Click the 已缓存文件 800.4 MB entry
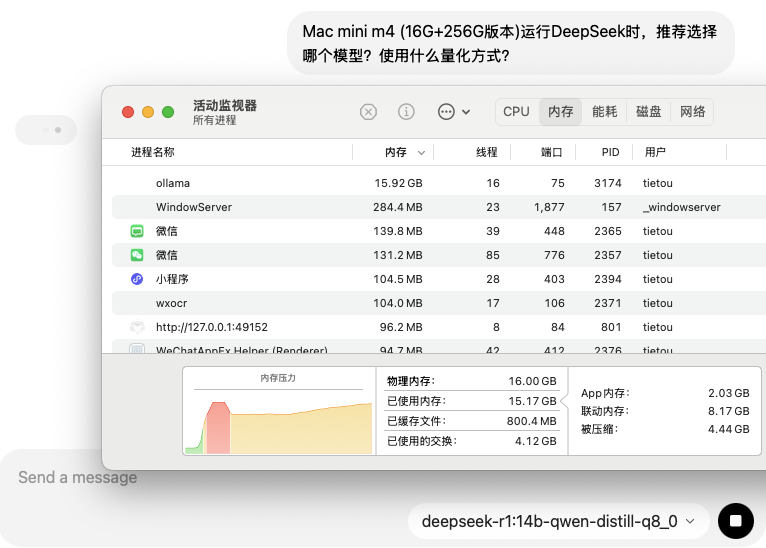 (471, 421)
